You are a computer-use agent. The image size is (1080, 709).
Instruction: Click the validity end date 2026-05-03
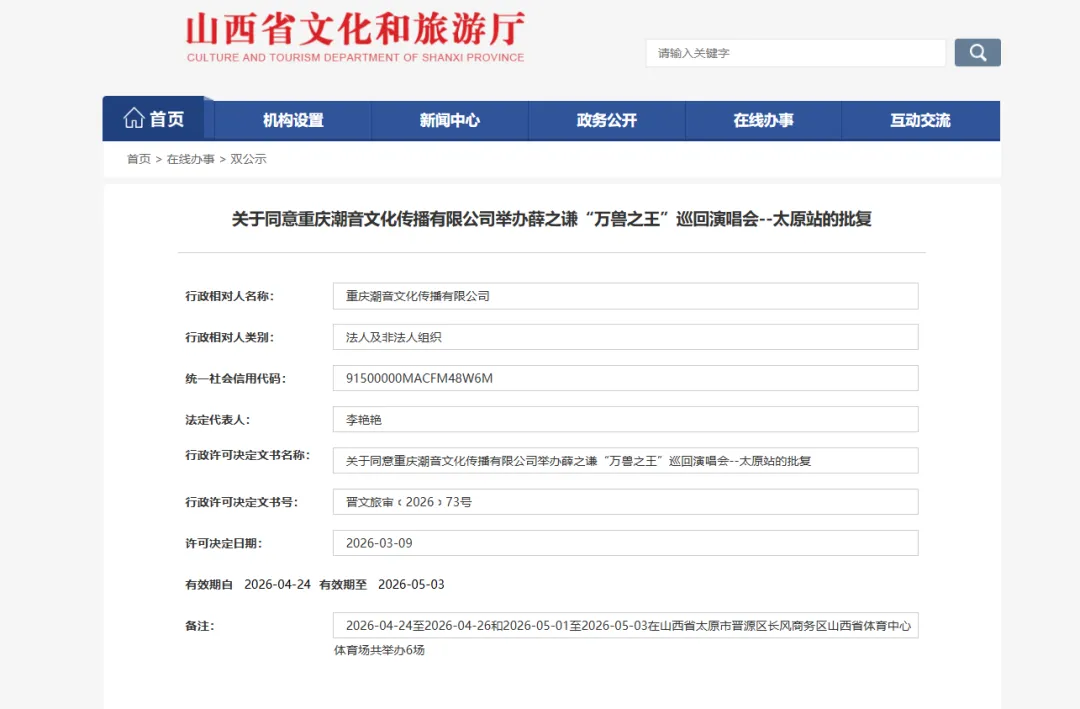point(411,584)
